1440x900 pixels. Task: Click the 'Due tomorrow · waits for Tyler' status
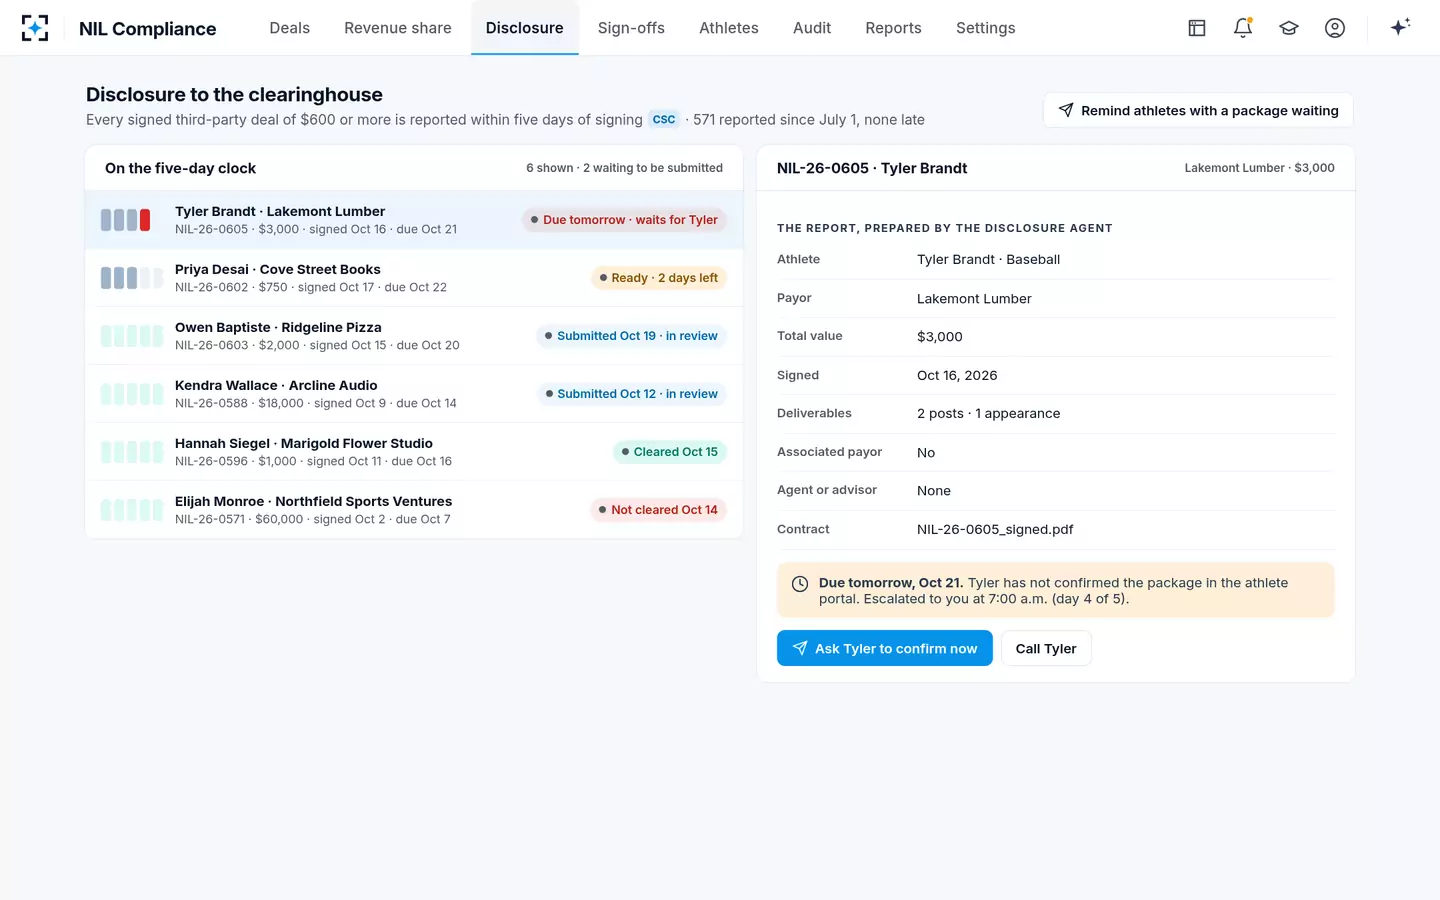[624, 220]
